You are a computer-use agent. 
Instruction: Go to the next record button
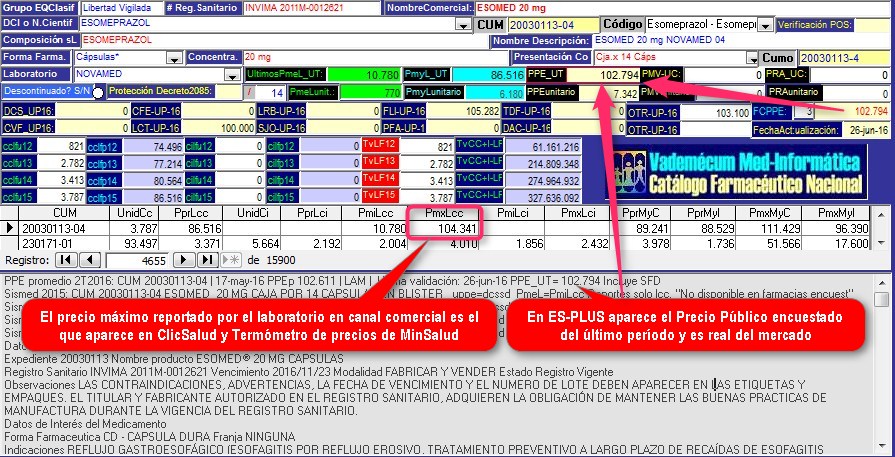(x=184, y=261)
